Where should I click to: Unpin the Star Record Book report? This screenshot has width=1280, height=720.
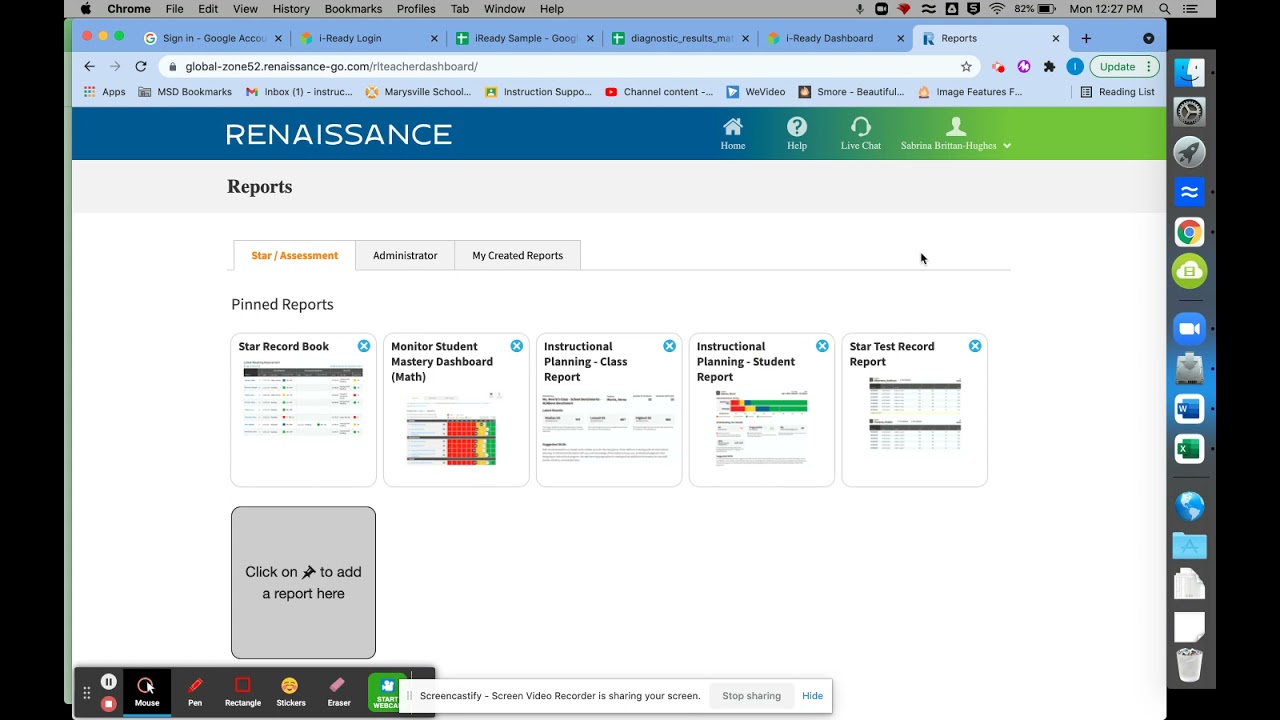(364, 346)
